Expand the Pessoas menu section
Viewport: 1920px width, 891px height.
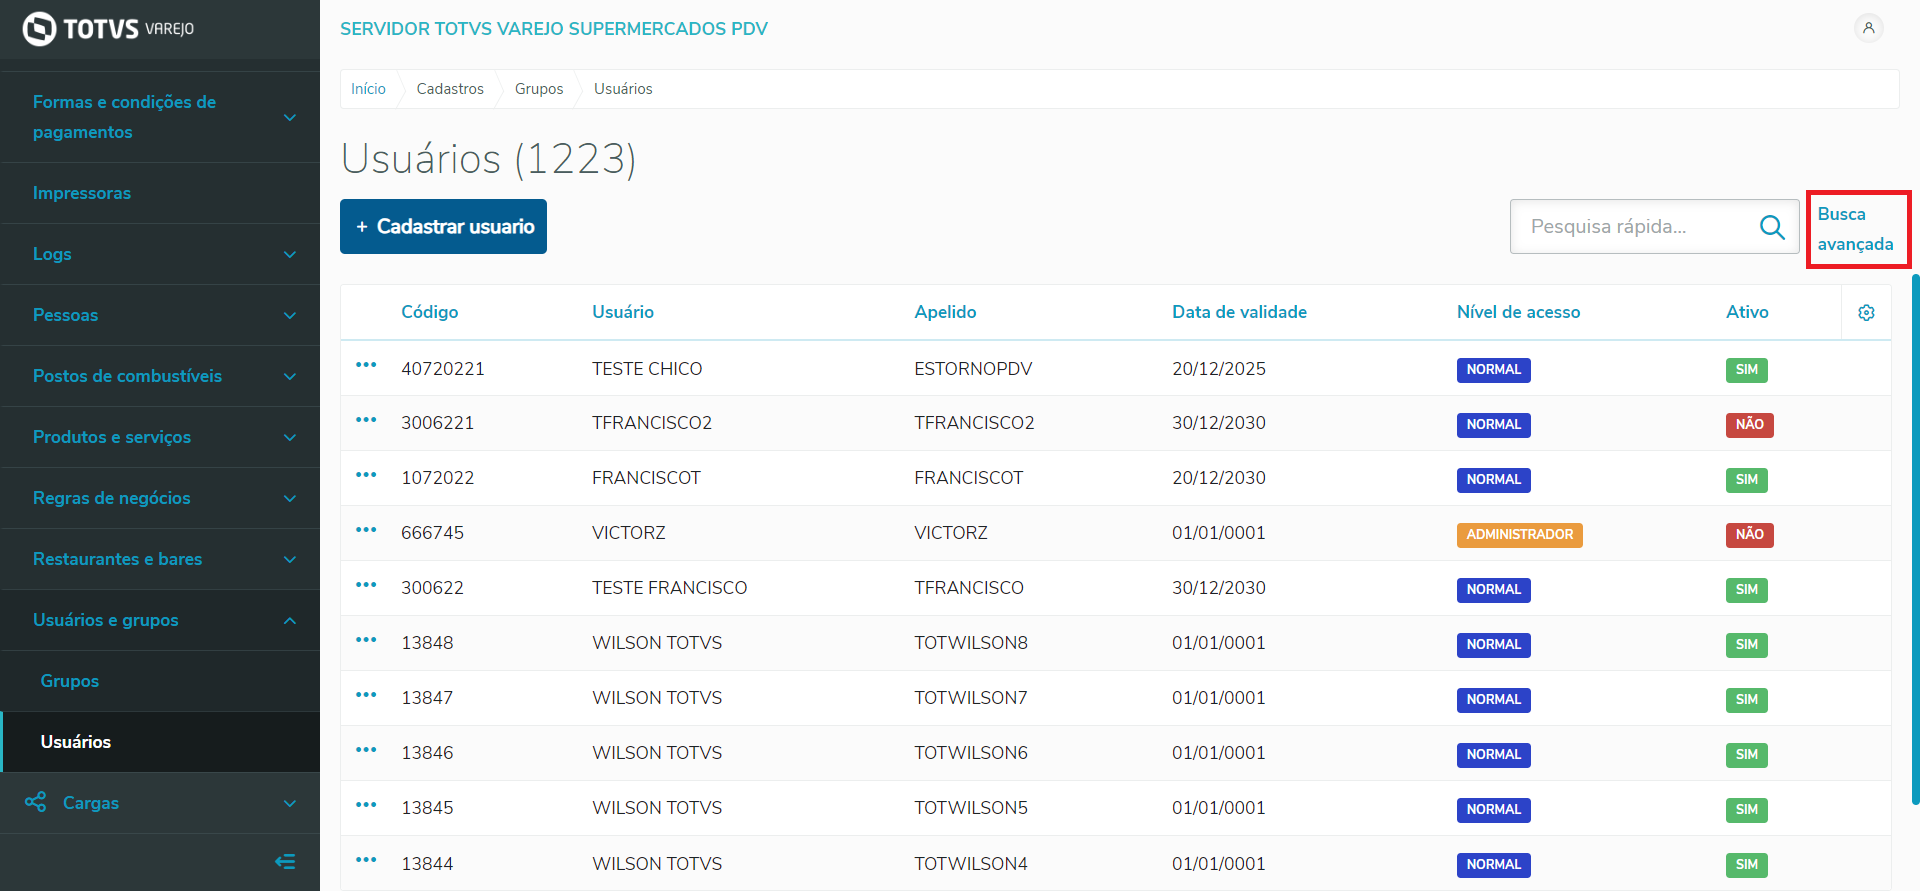point(290,315)
